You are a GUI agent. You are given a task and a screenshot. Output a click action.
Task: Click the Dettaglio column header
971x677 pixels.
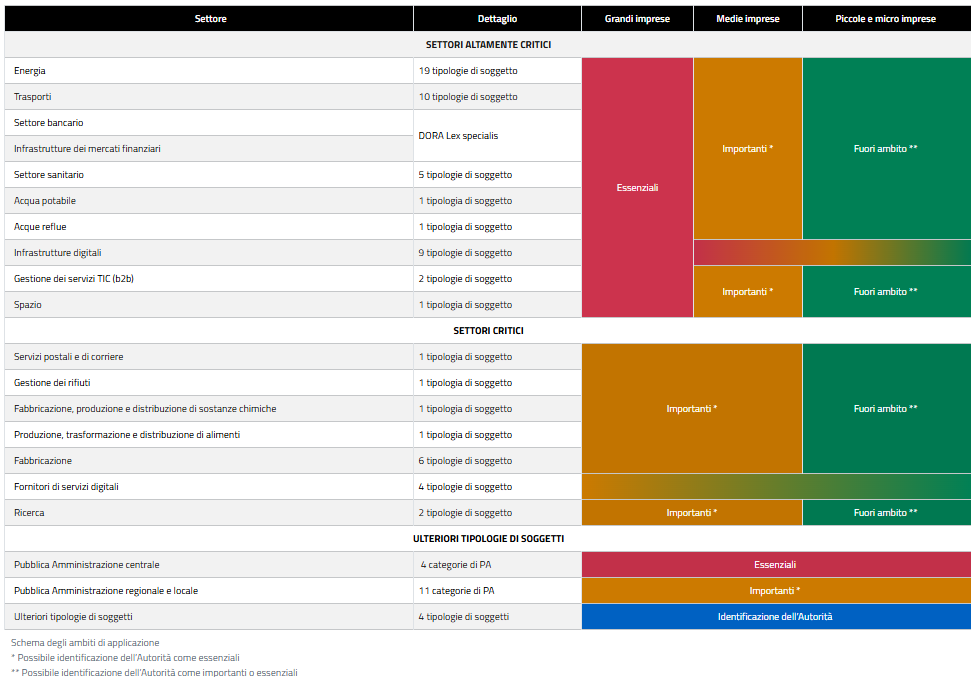(497, 19)
